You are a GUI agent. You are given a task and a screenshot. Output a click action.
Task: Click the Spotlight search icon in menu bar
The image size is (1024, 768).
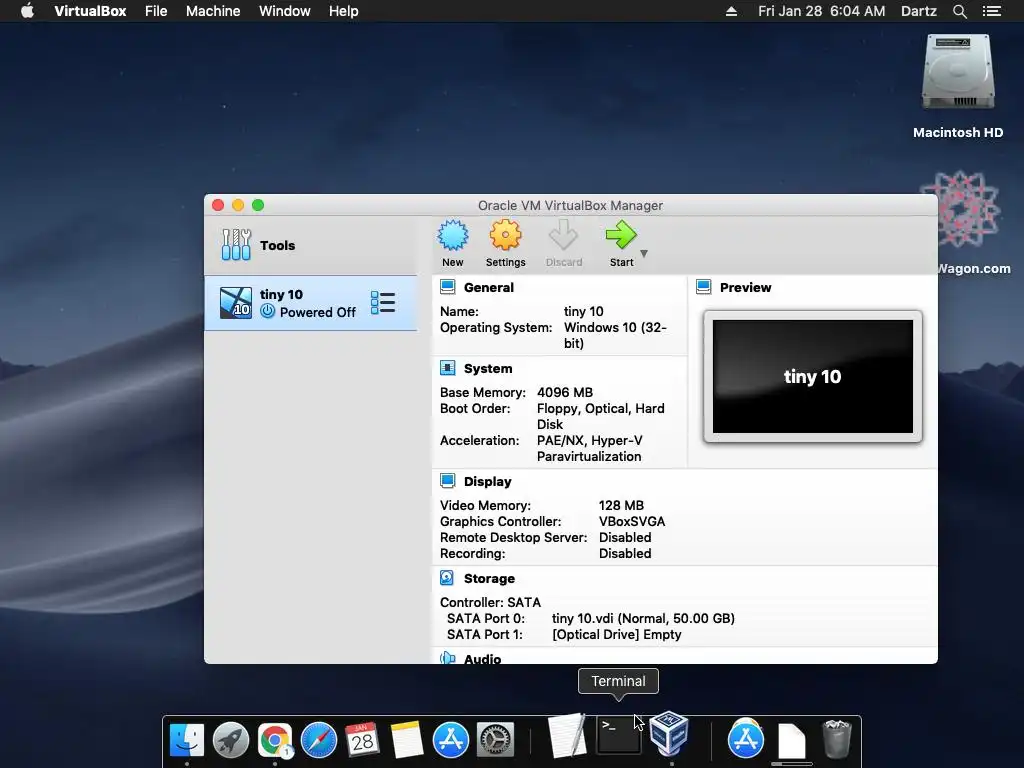959,11
